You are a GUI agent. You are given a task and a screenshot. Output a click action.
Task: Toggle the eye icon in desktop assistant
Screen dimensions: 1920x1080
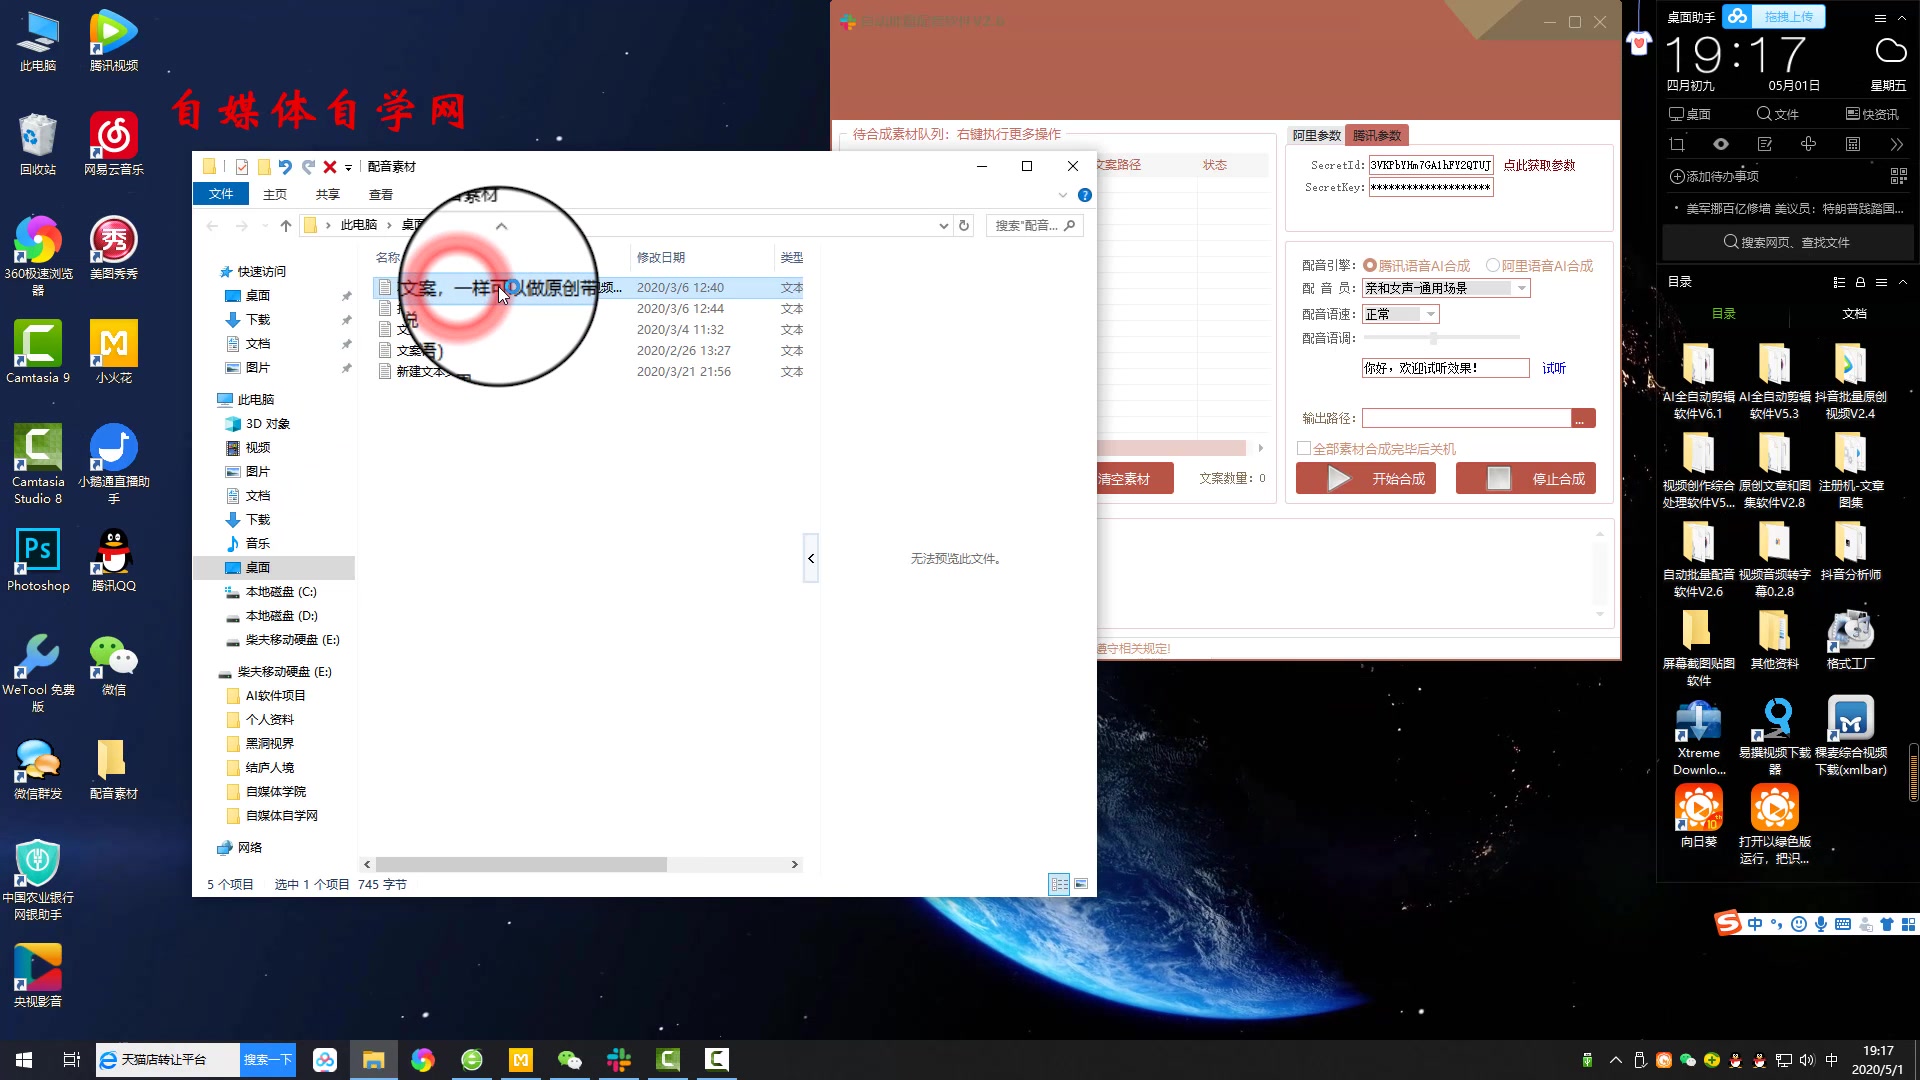[1721, 145]
